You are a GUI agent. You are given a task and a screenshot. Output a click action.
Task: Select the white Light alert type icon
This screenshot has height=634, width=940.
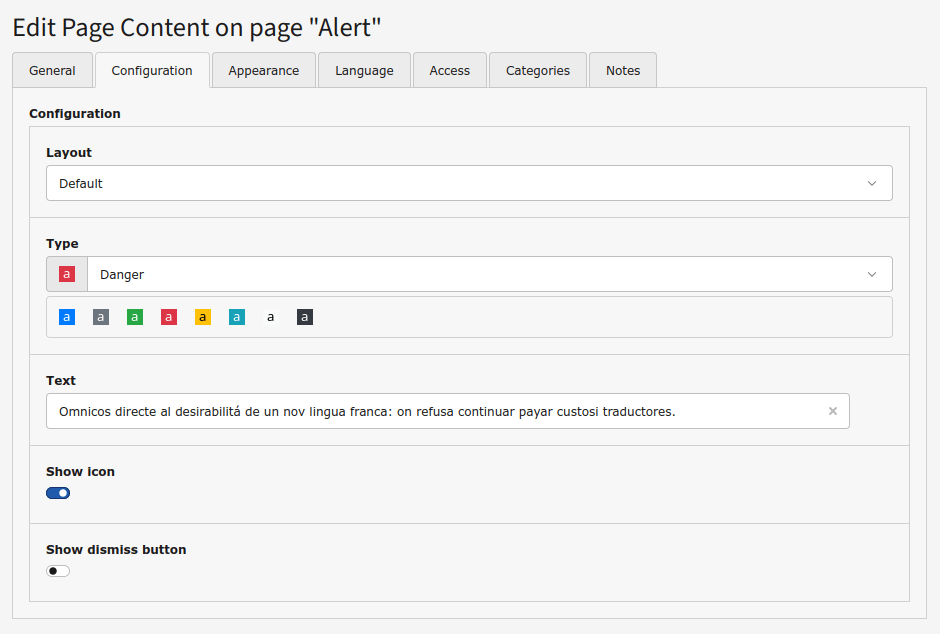(271, 317)
